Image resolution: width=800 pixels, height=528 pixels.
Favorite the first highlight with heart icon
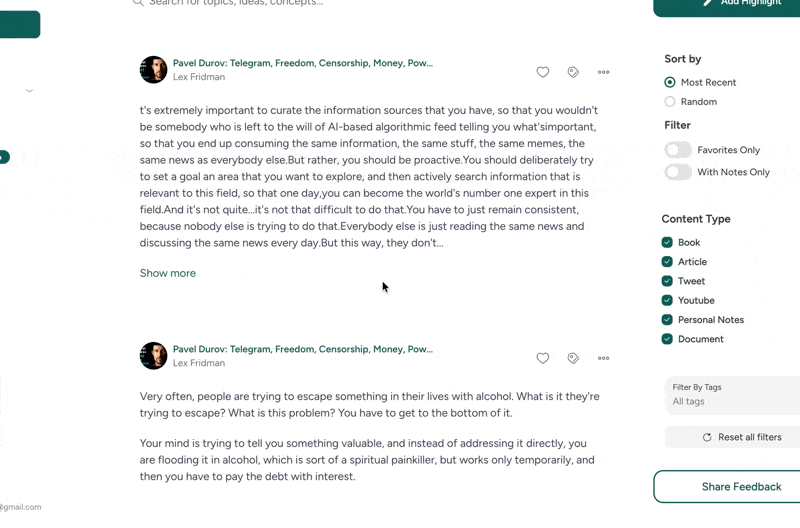coord(543,72)
